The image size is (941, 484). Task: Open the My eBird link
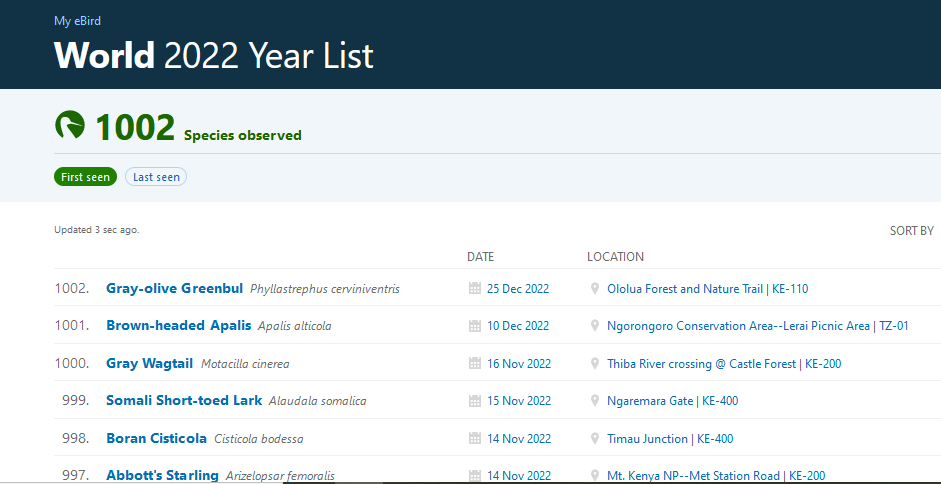[x=77, y=21]
